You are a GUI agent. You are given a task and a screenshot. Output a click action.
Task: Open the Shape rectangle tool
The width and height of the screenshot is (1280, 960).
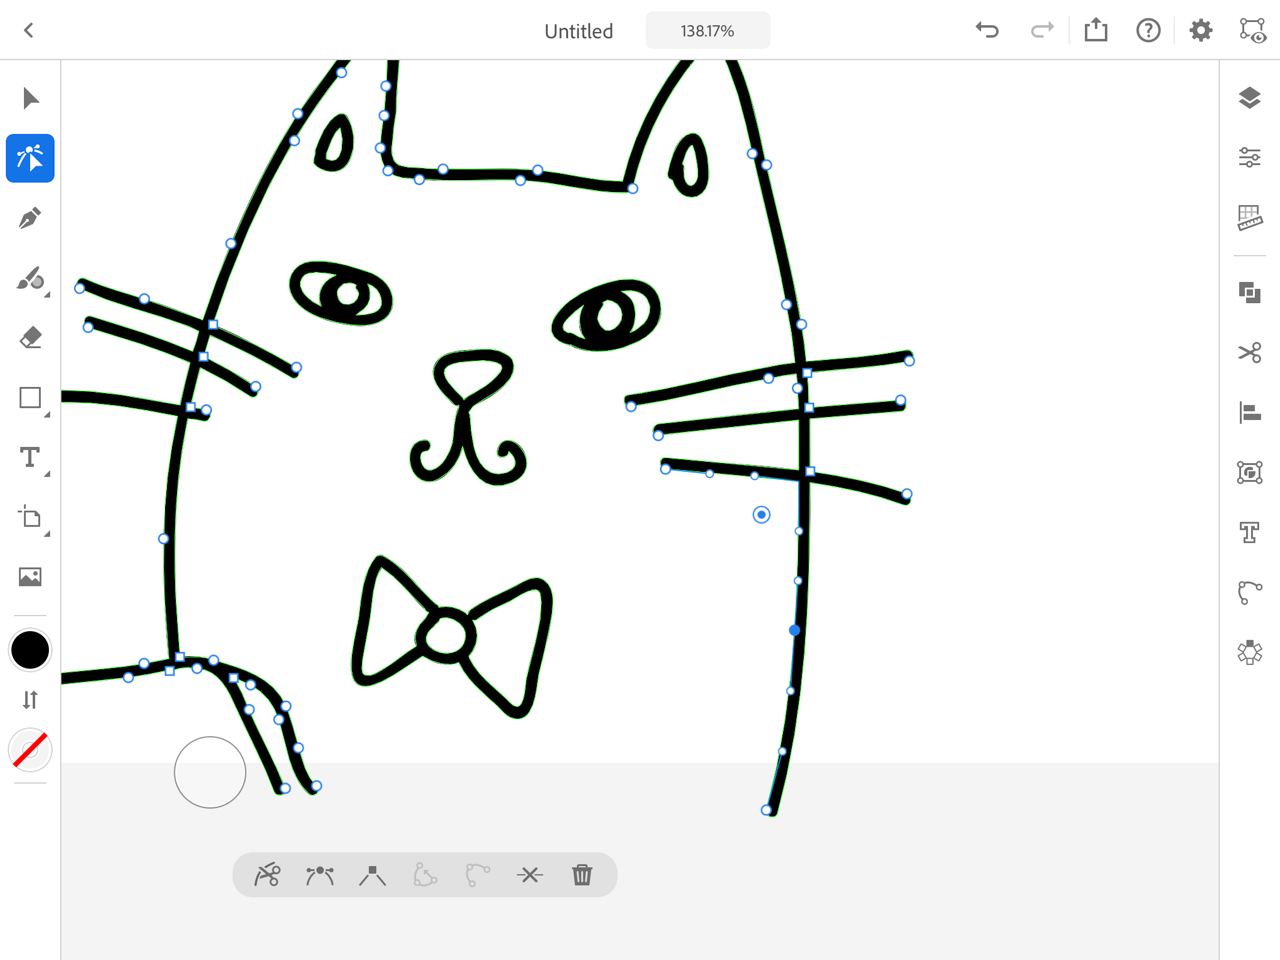click(x=30, y=398)
